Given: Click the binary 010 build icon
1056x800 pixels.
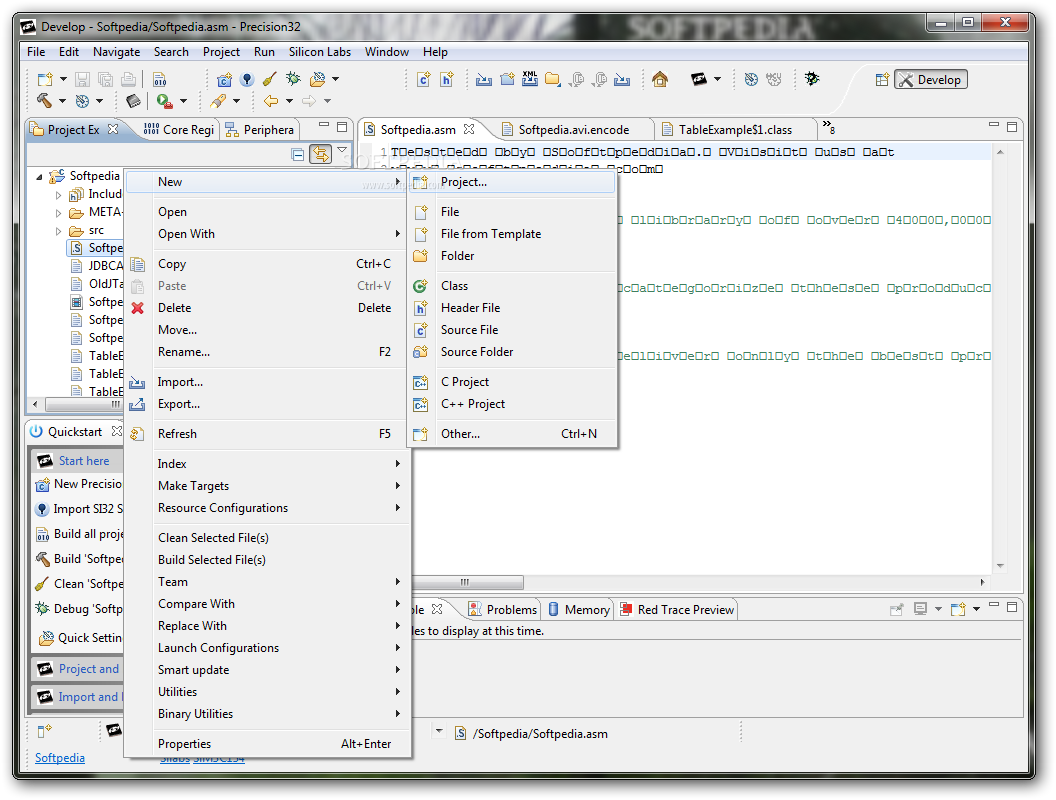Looking at the screenshot, I should click(x=160, y=79).
